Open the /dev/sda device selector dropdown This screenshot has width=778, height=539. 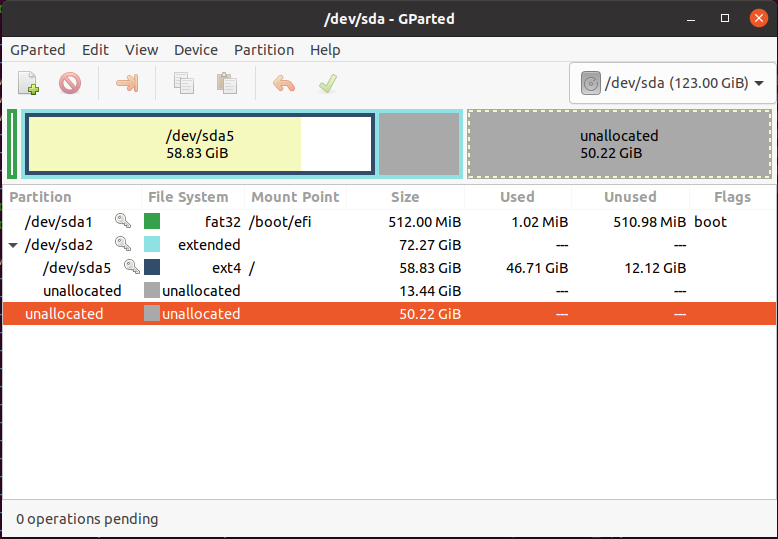(673, 83)
